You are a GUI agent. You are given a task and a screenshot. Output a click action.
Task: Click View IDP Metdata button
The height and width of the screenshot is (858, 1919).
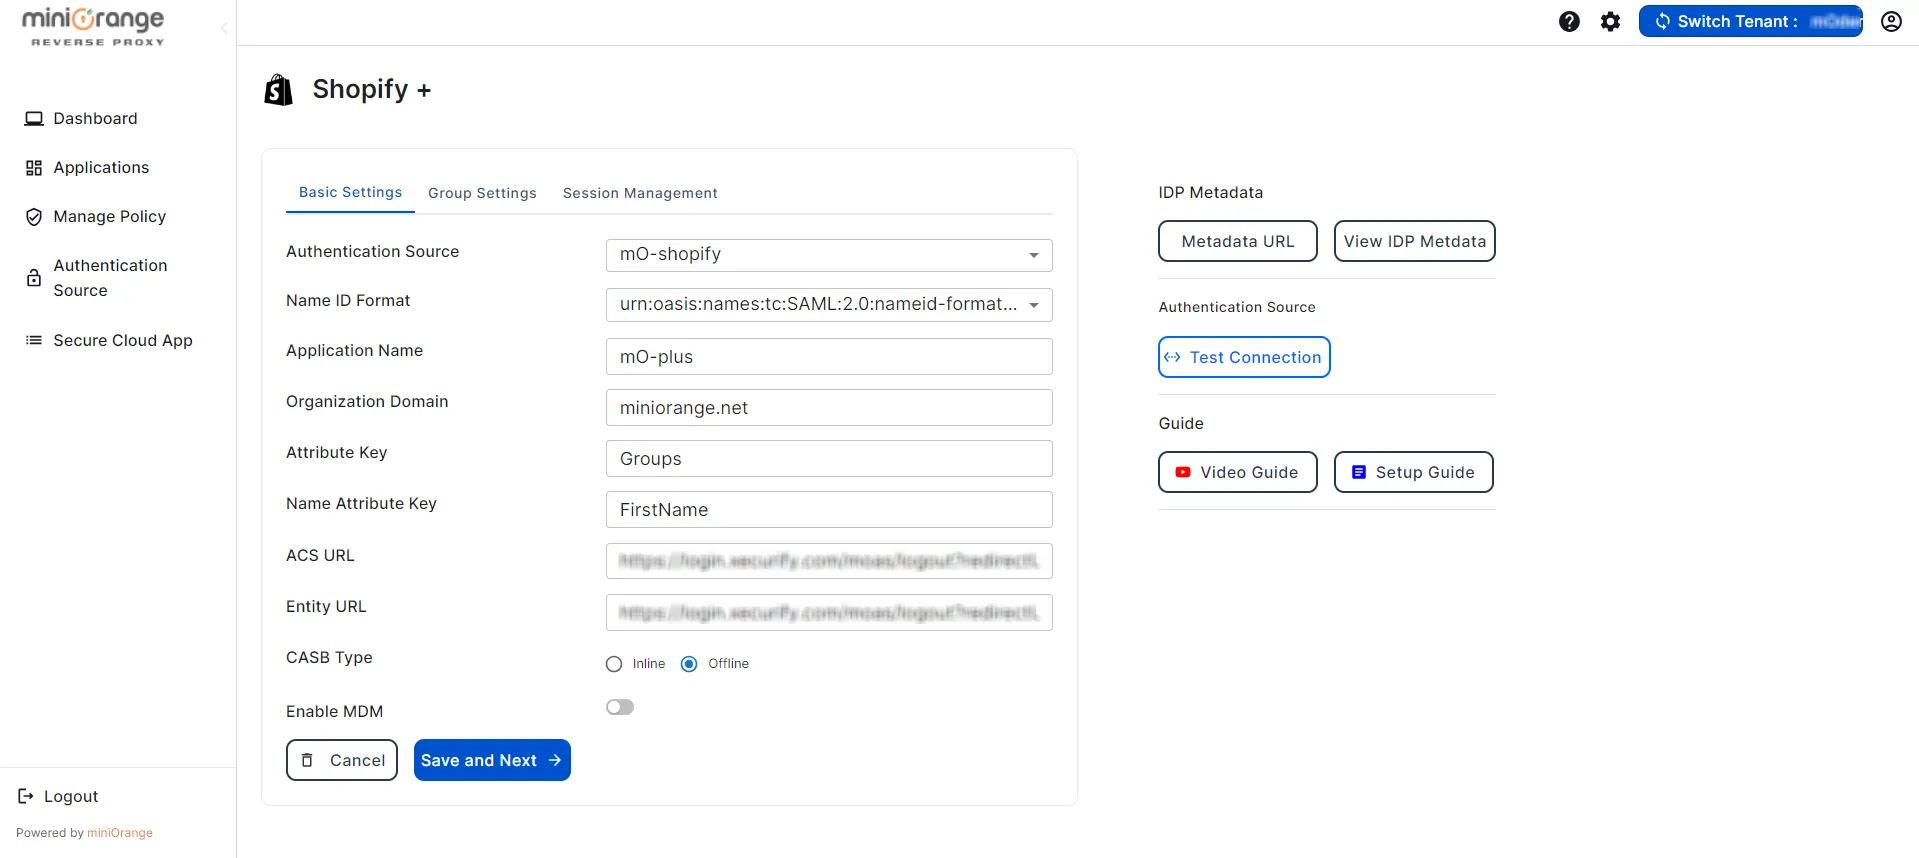tap(1415, 241)
